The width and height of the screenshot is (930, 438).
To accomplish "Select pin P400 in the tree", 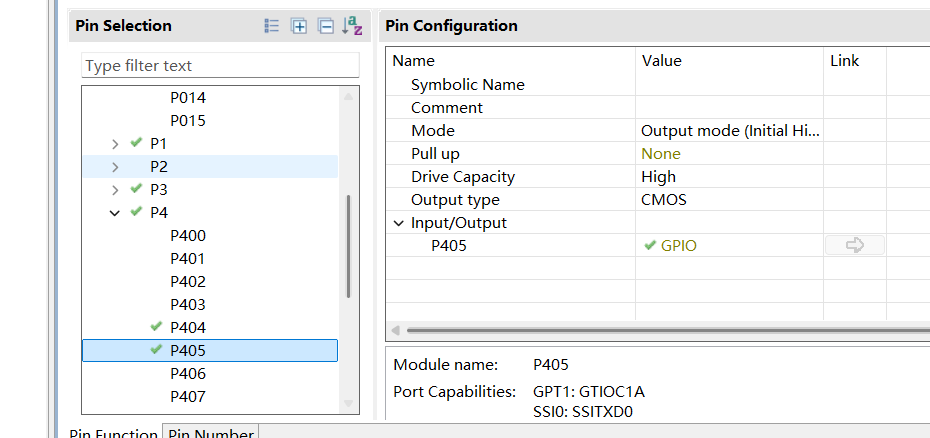I will tap(188, 236).
